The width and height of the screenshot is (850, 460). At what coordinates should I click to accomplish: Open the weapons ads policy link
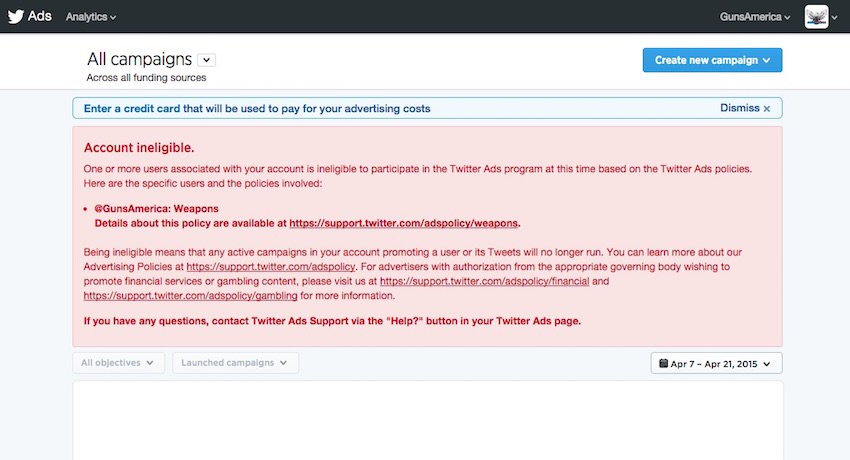[404, 223]
